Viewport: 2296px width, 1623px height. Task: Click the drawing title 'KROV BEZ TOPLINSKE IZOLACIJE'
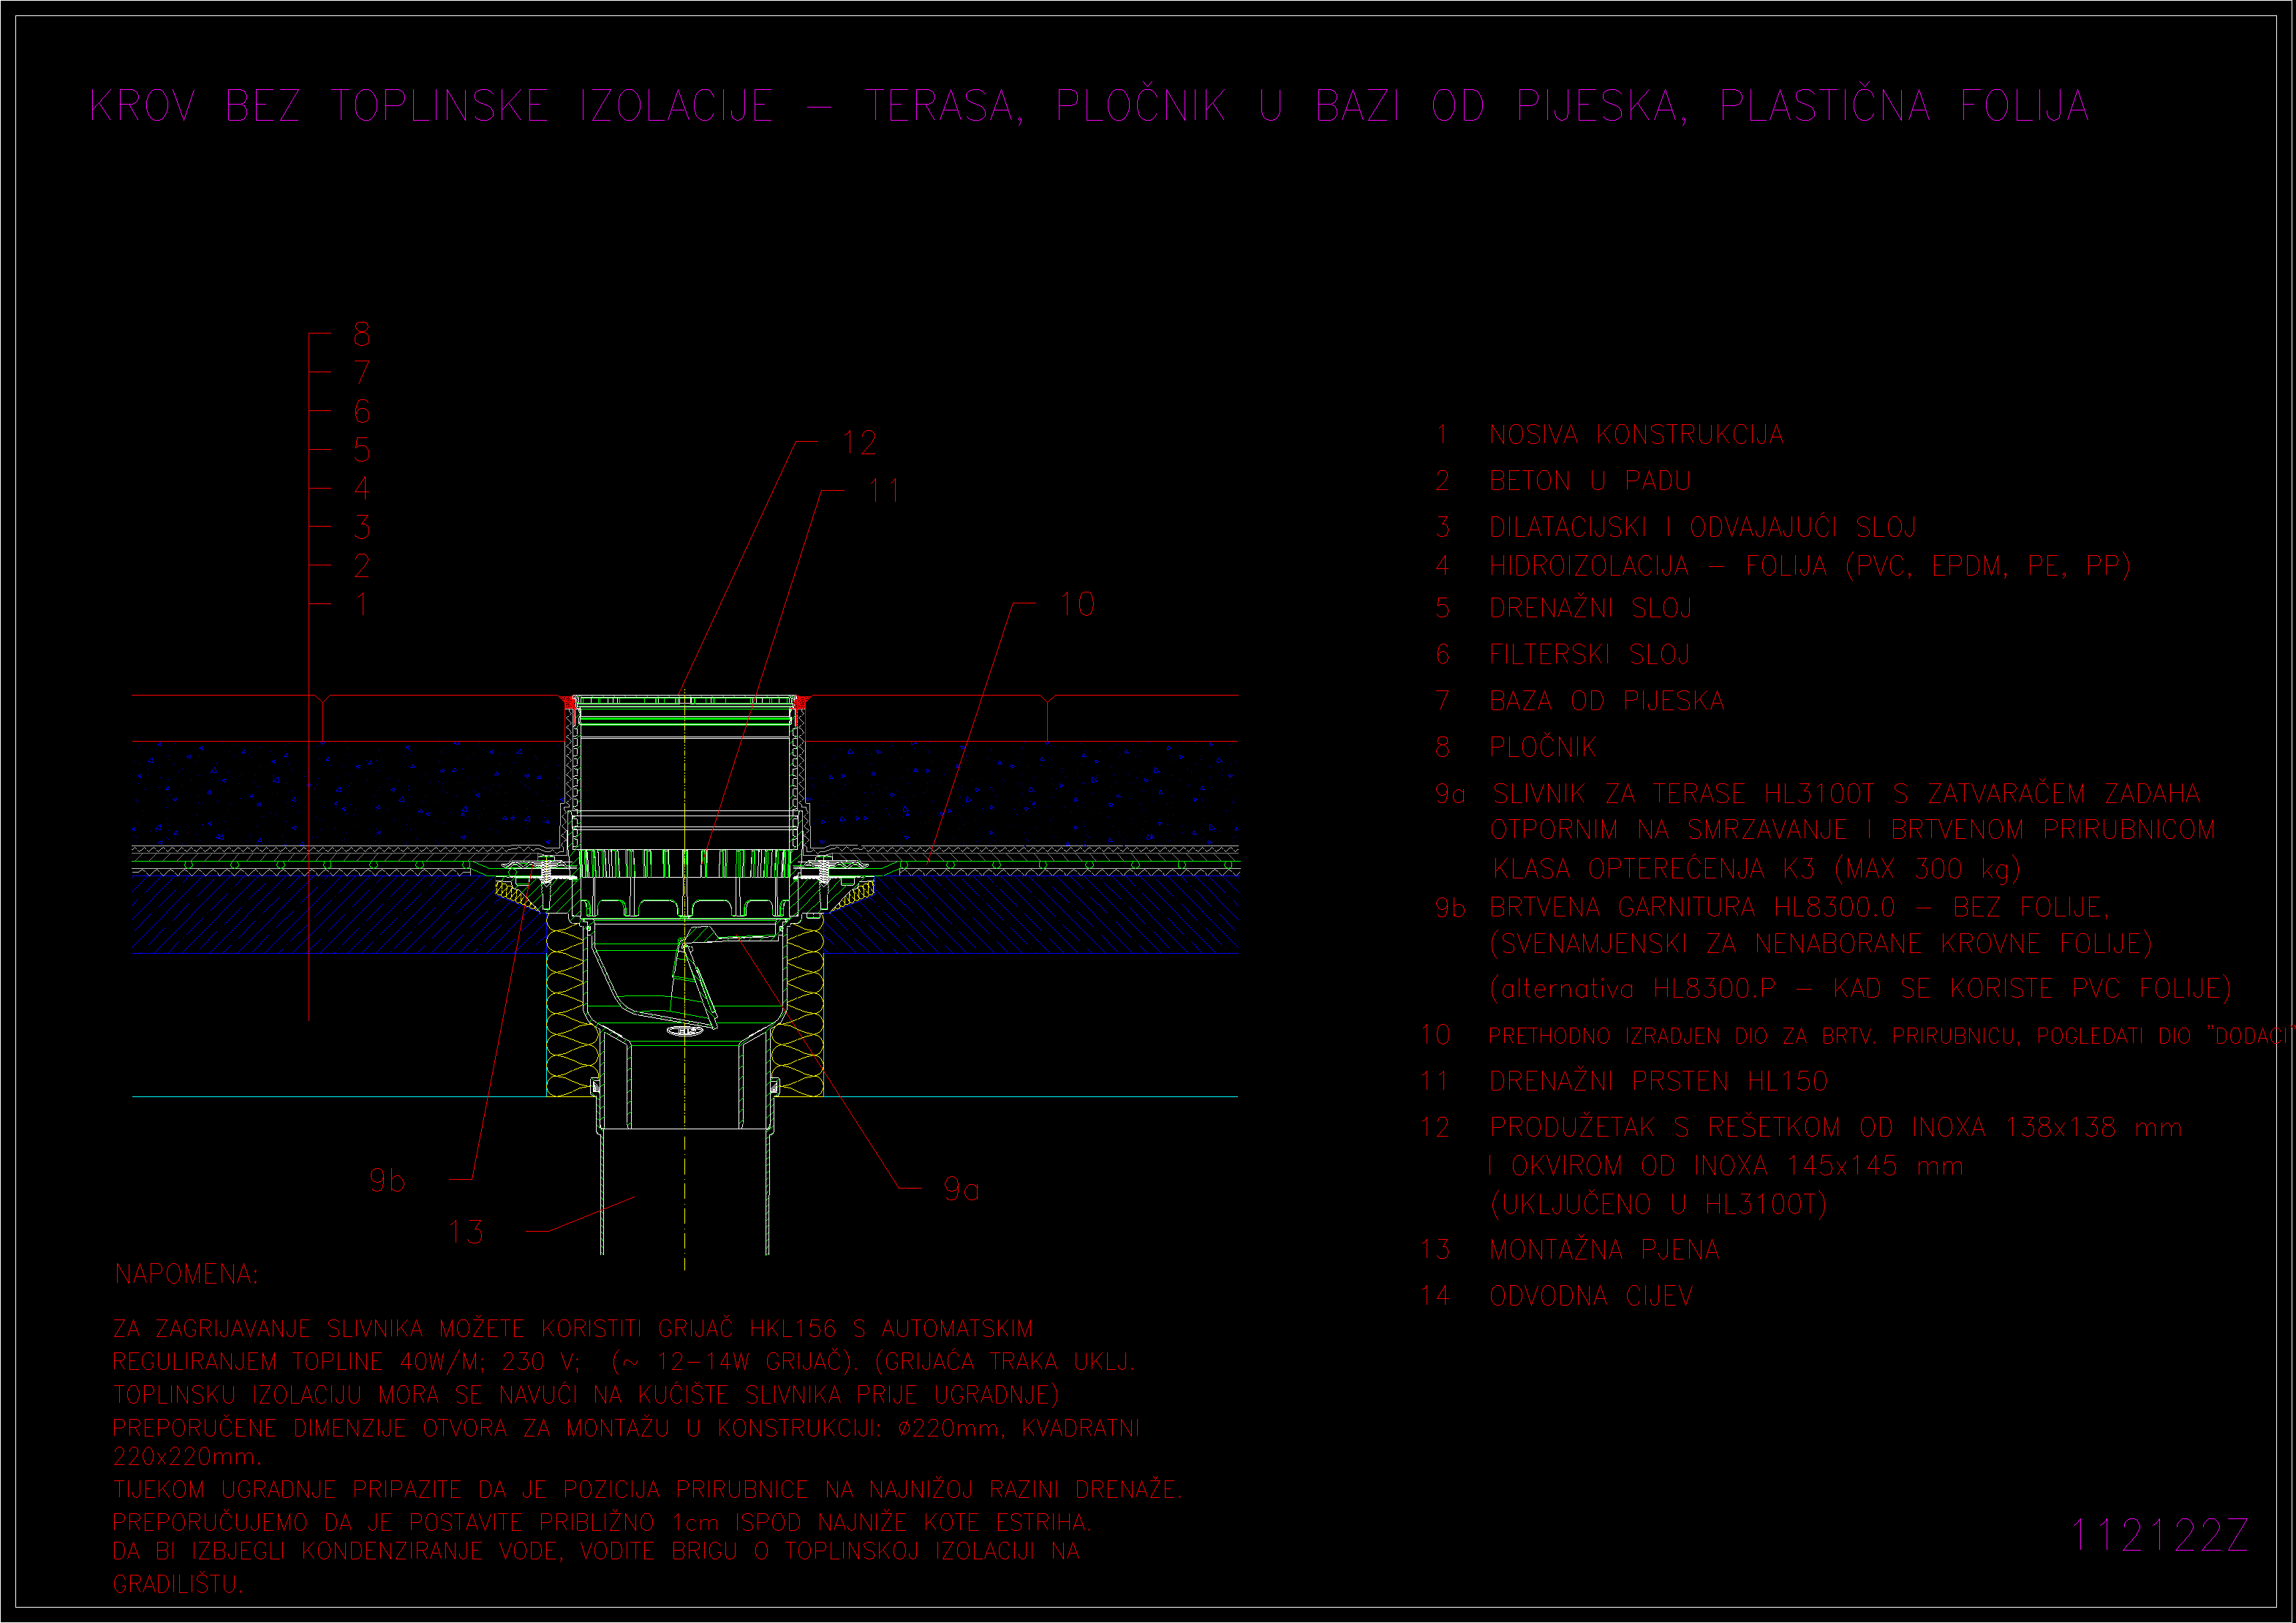pos(432,106)
